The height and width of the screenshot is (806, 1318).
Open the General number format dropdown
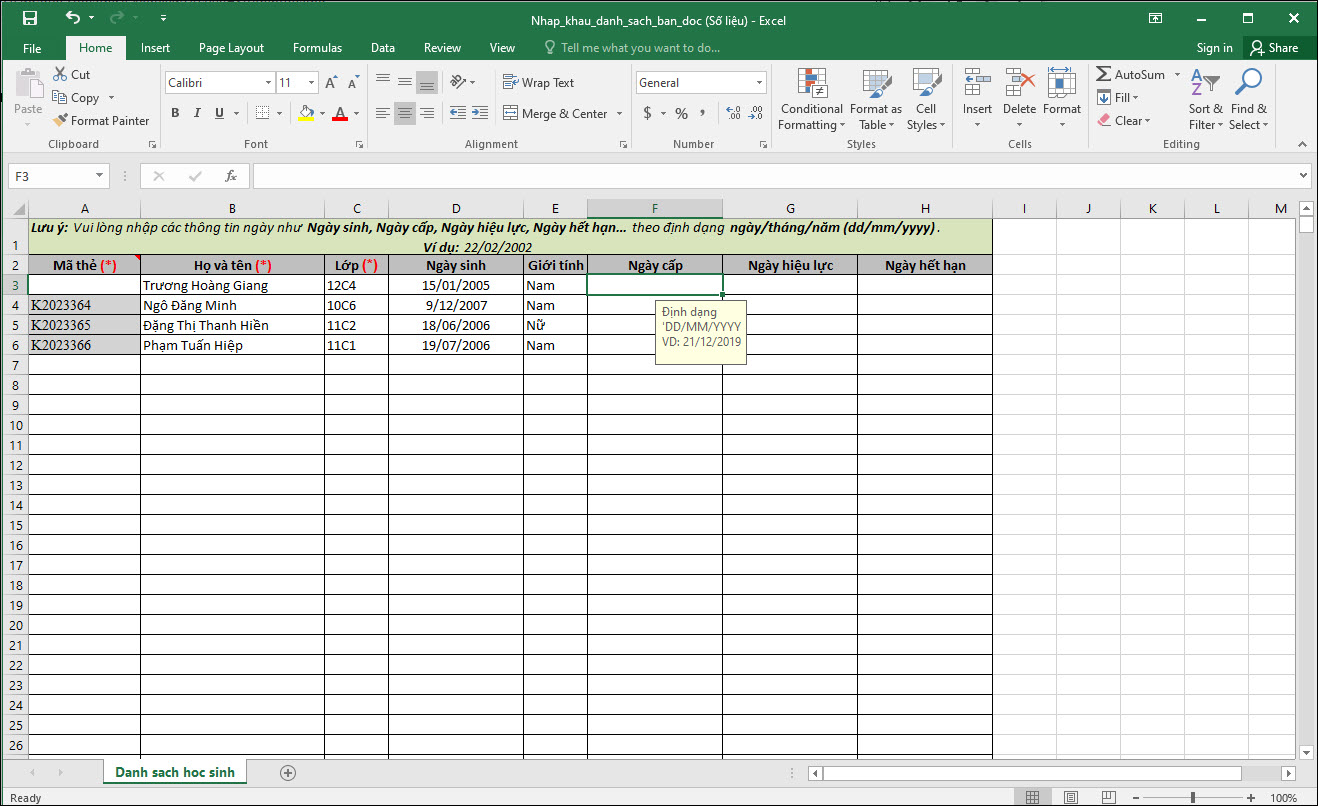click(760, 83)
